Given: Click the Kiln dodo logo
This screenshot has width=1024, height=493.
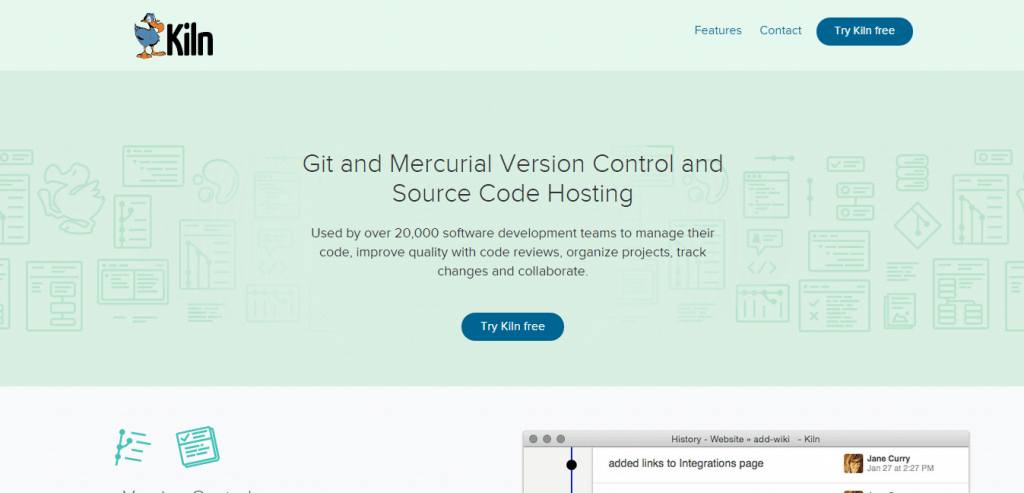Looking at the screenshot, I should click(174, 37).
